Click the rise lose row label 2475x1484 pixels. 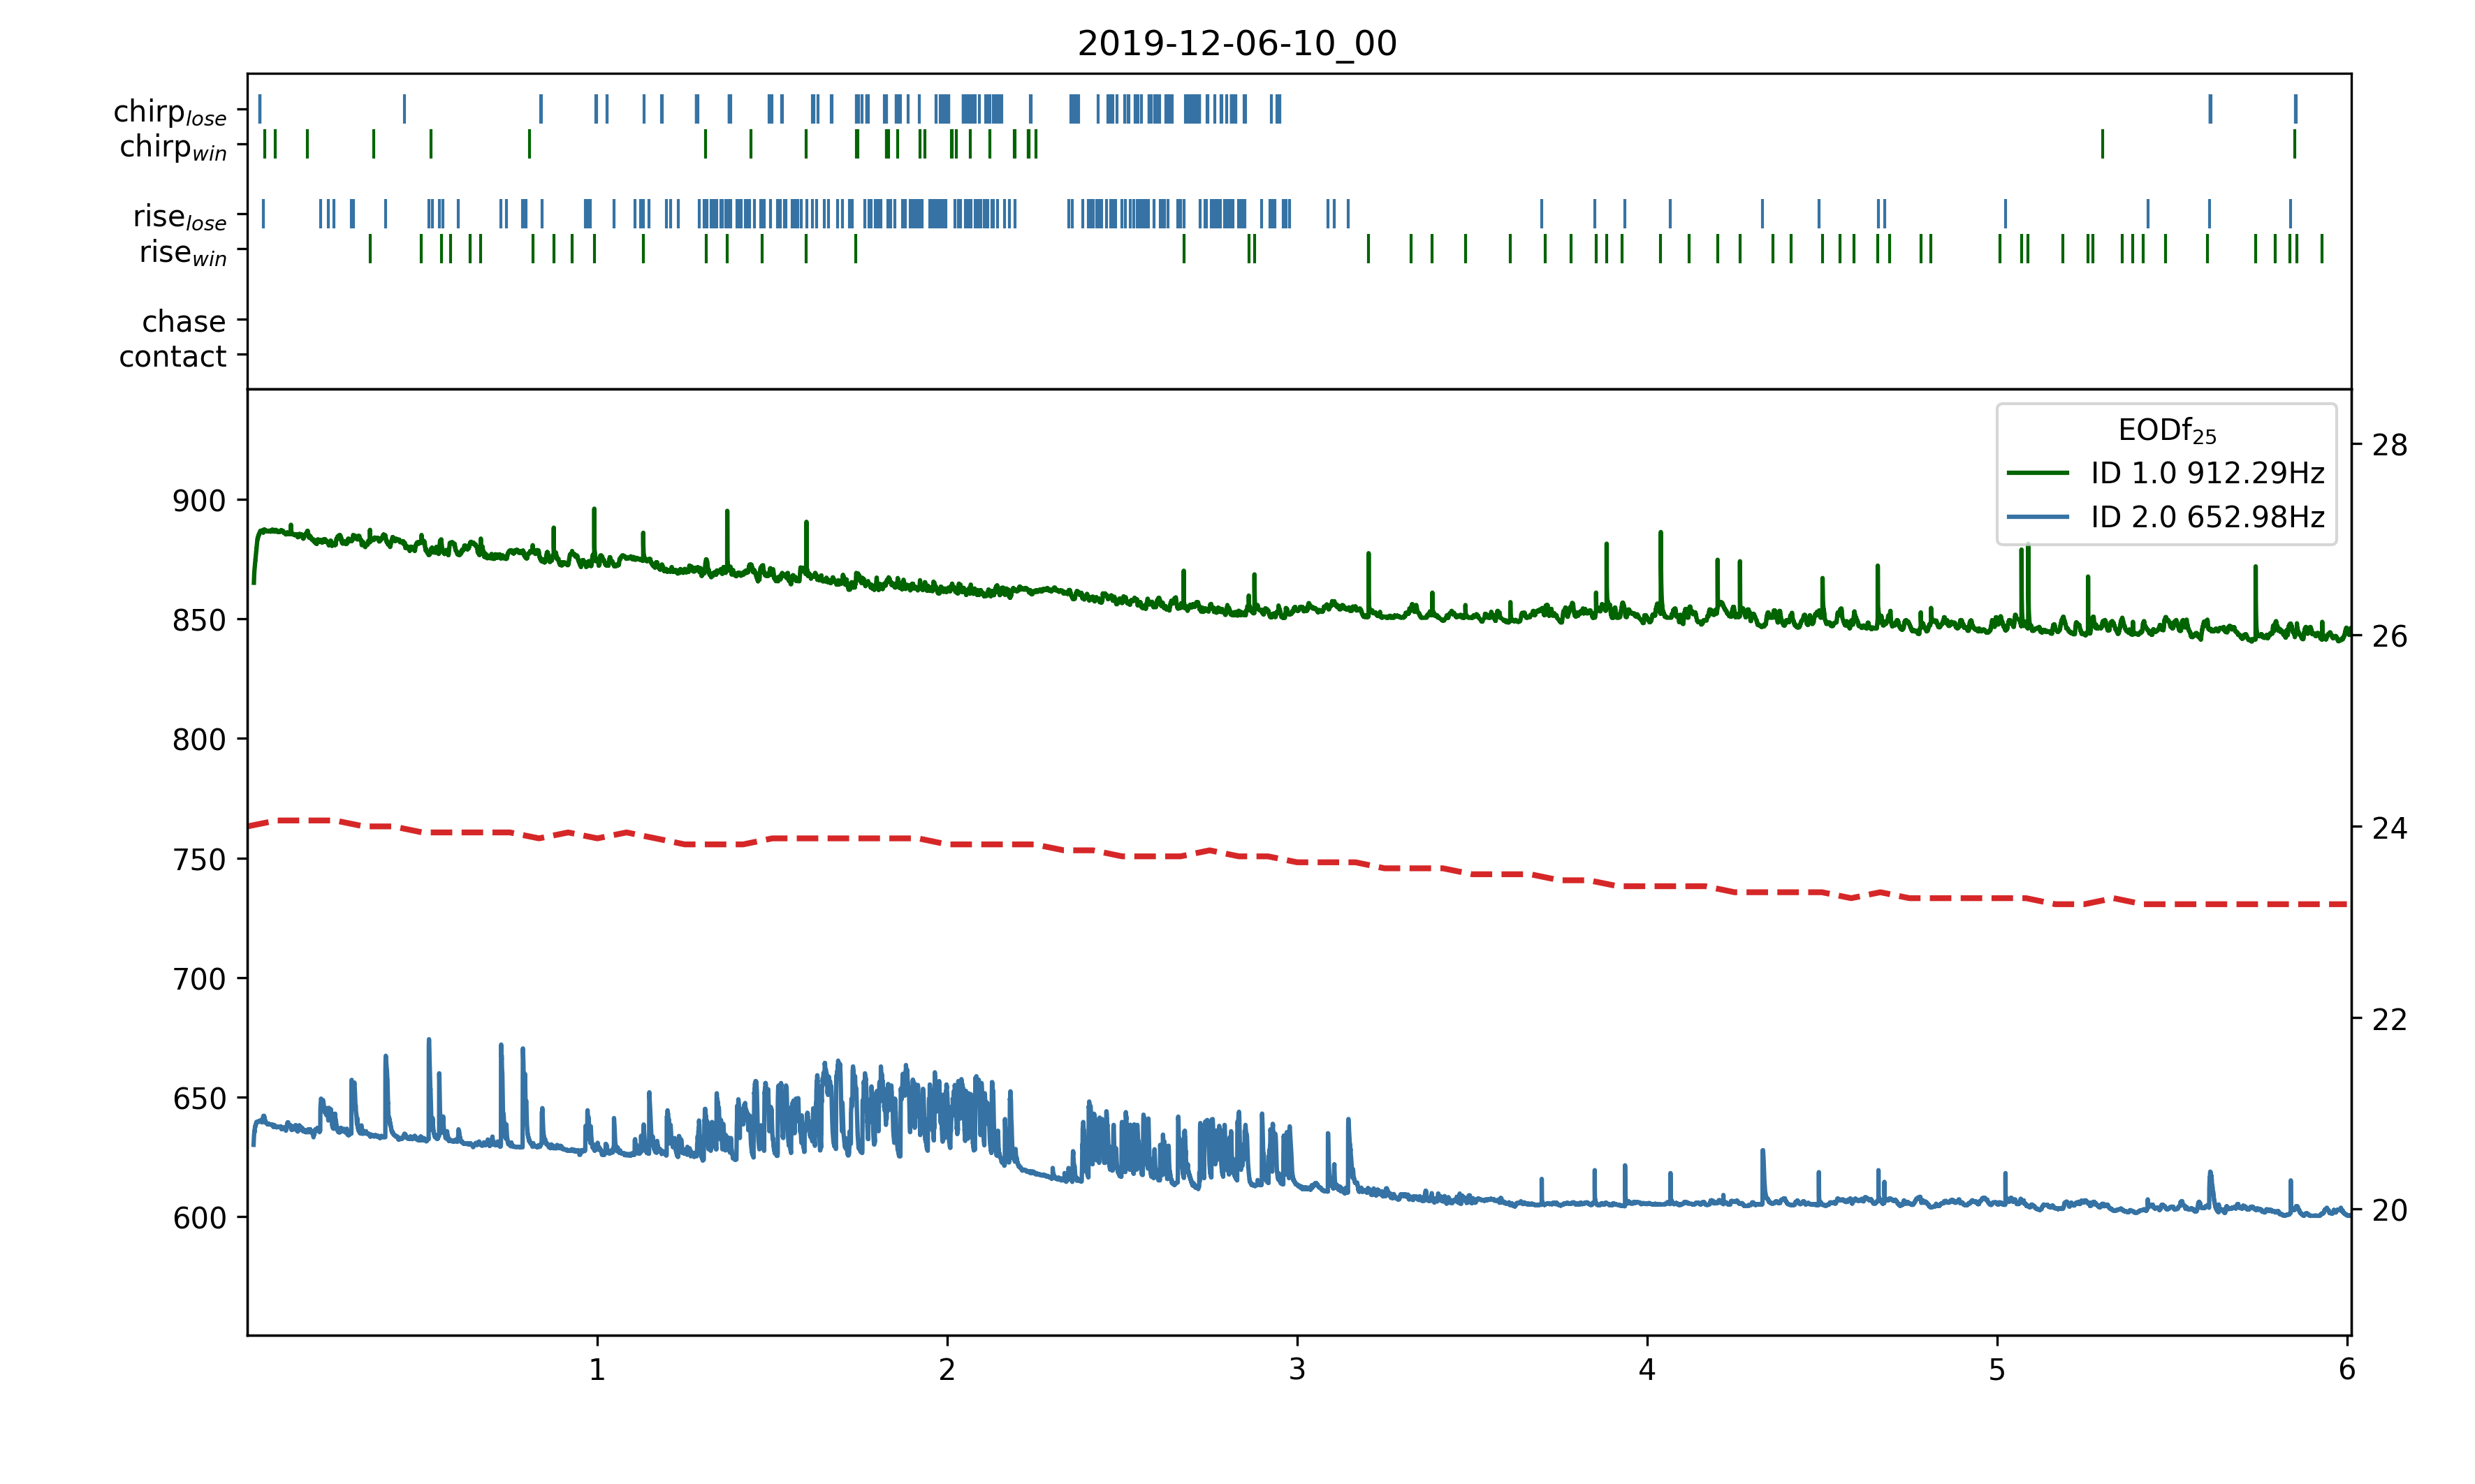pyautogui.click(x=180, y=217)
